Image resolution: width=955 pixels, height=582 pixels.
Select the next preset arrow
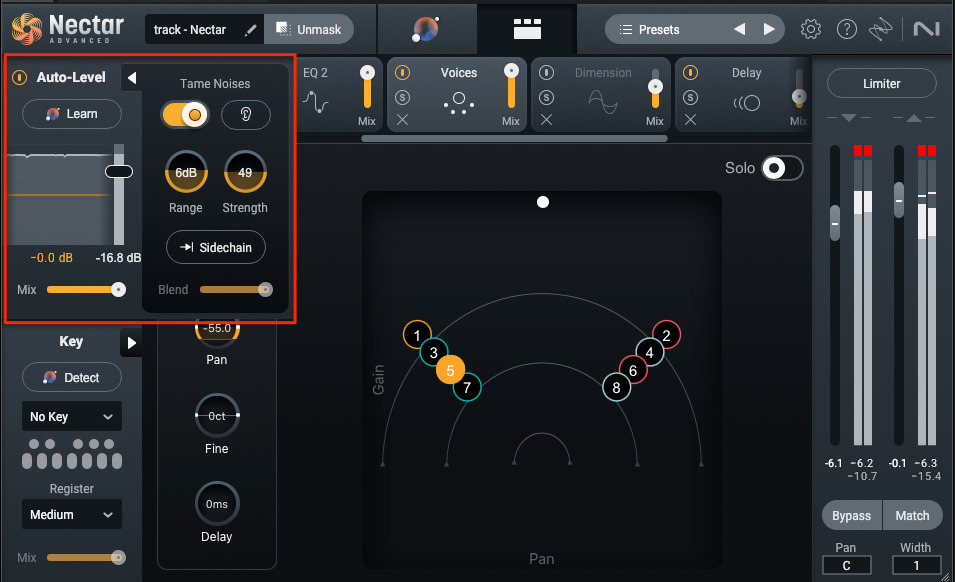[x=769, y=29]
